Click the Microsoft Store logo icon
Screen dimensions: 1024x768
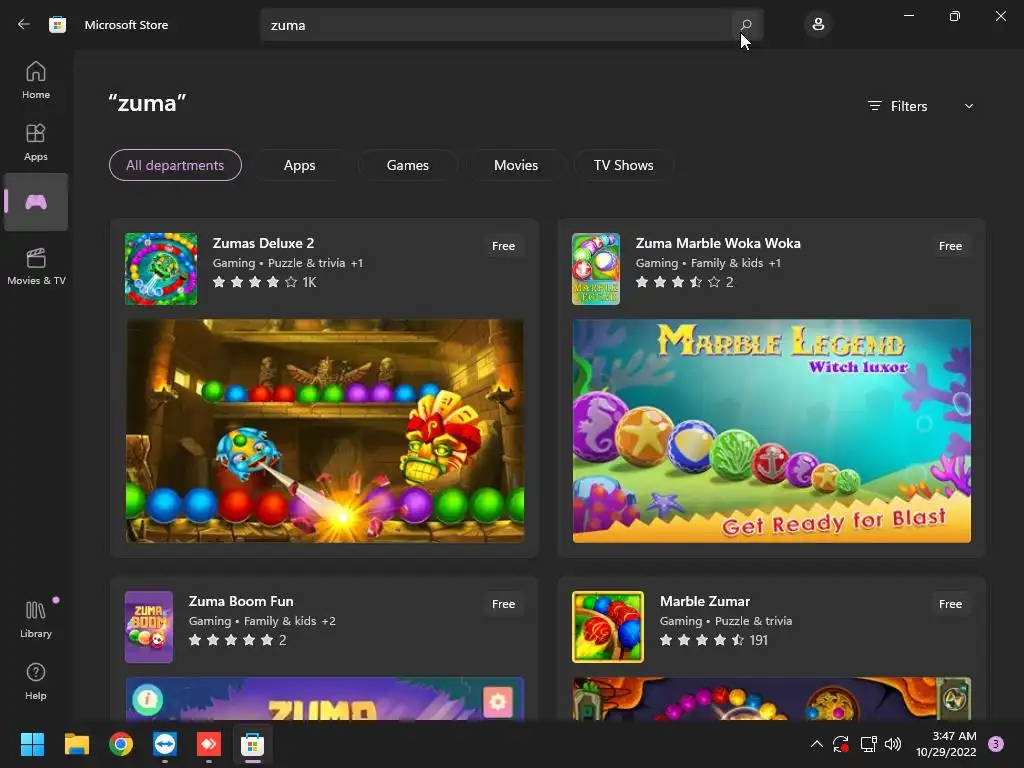[x=57, y=25]
